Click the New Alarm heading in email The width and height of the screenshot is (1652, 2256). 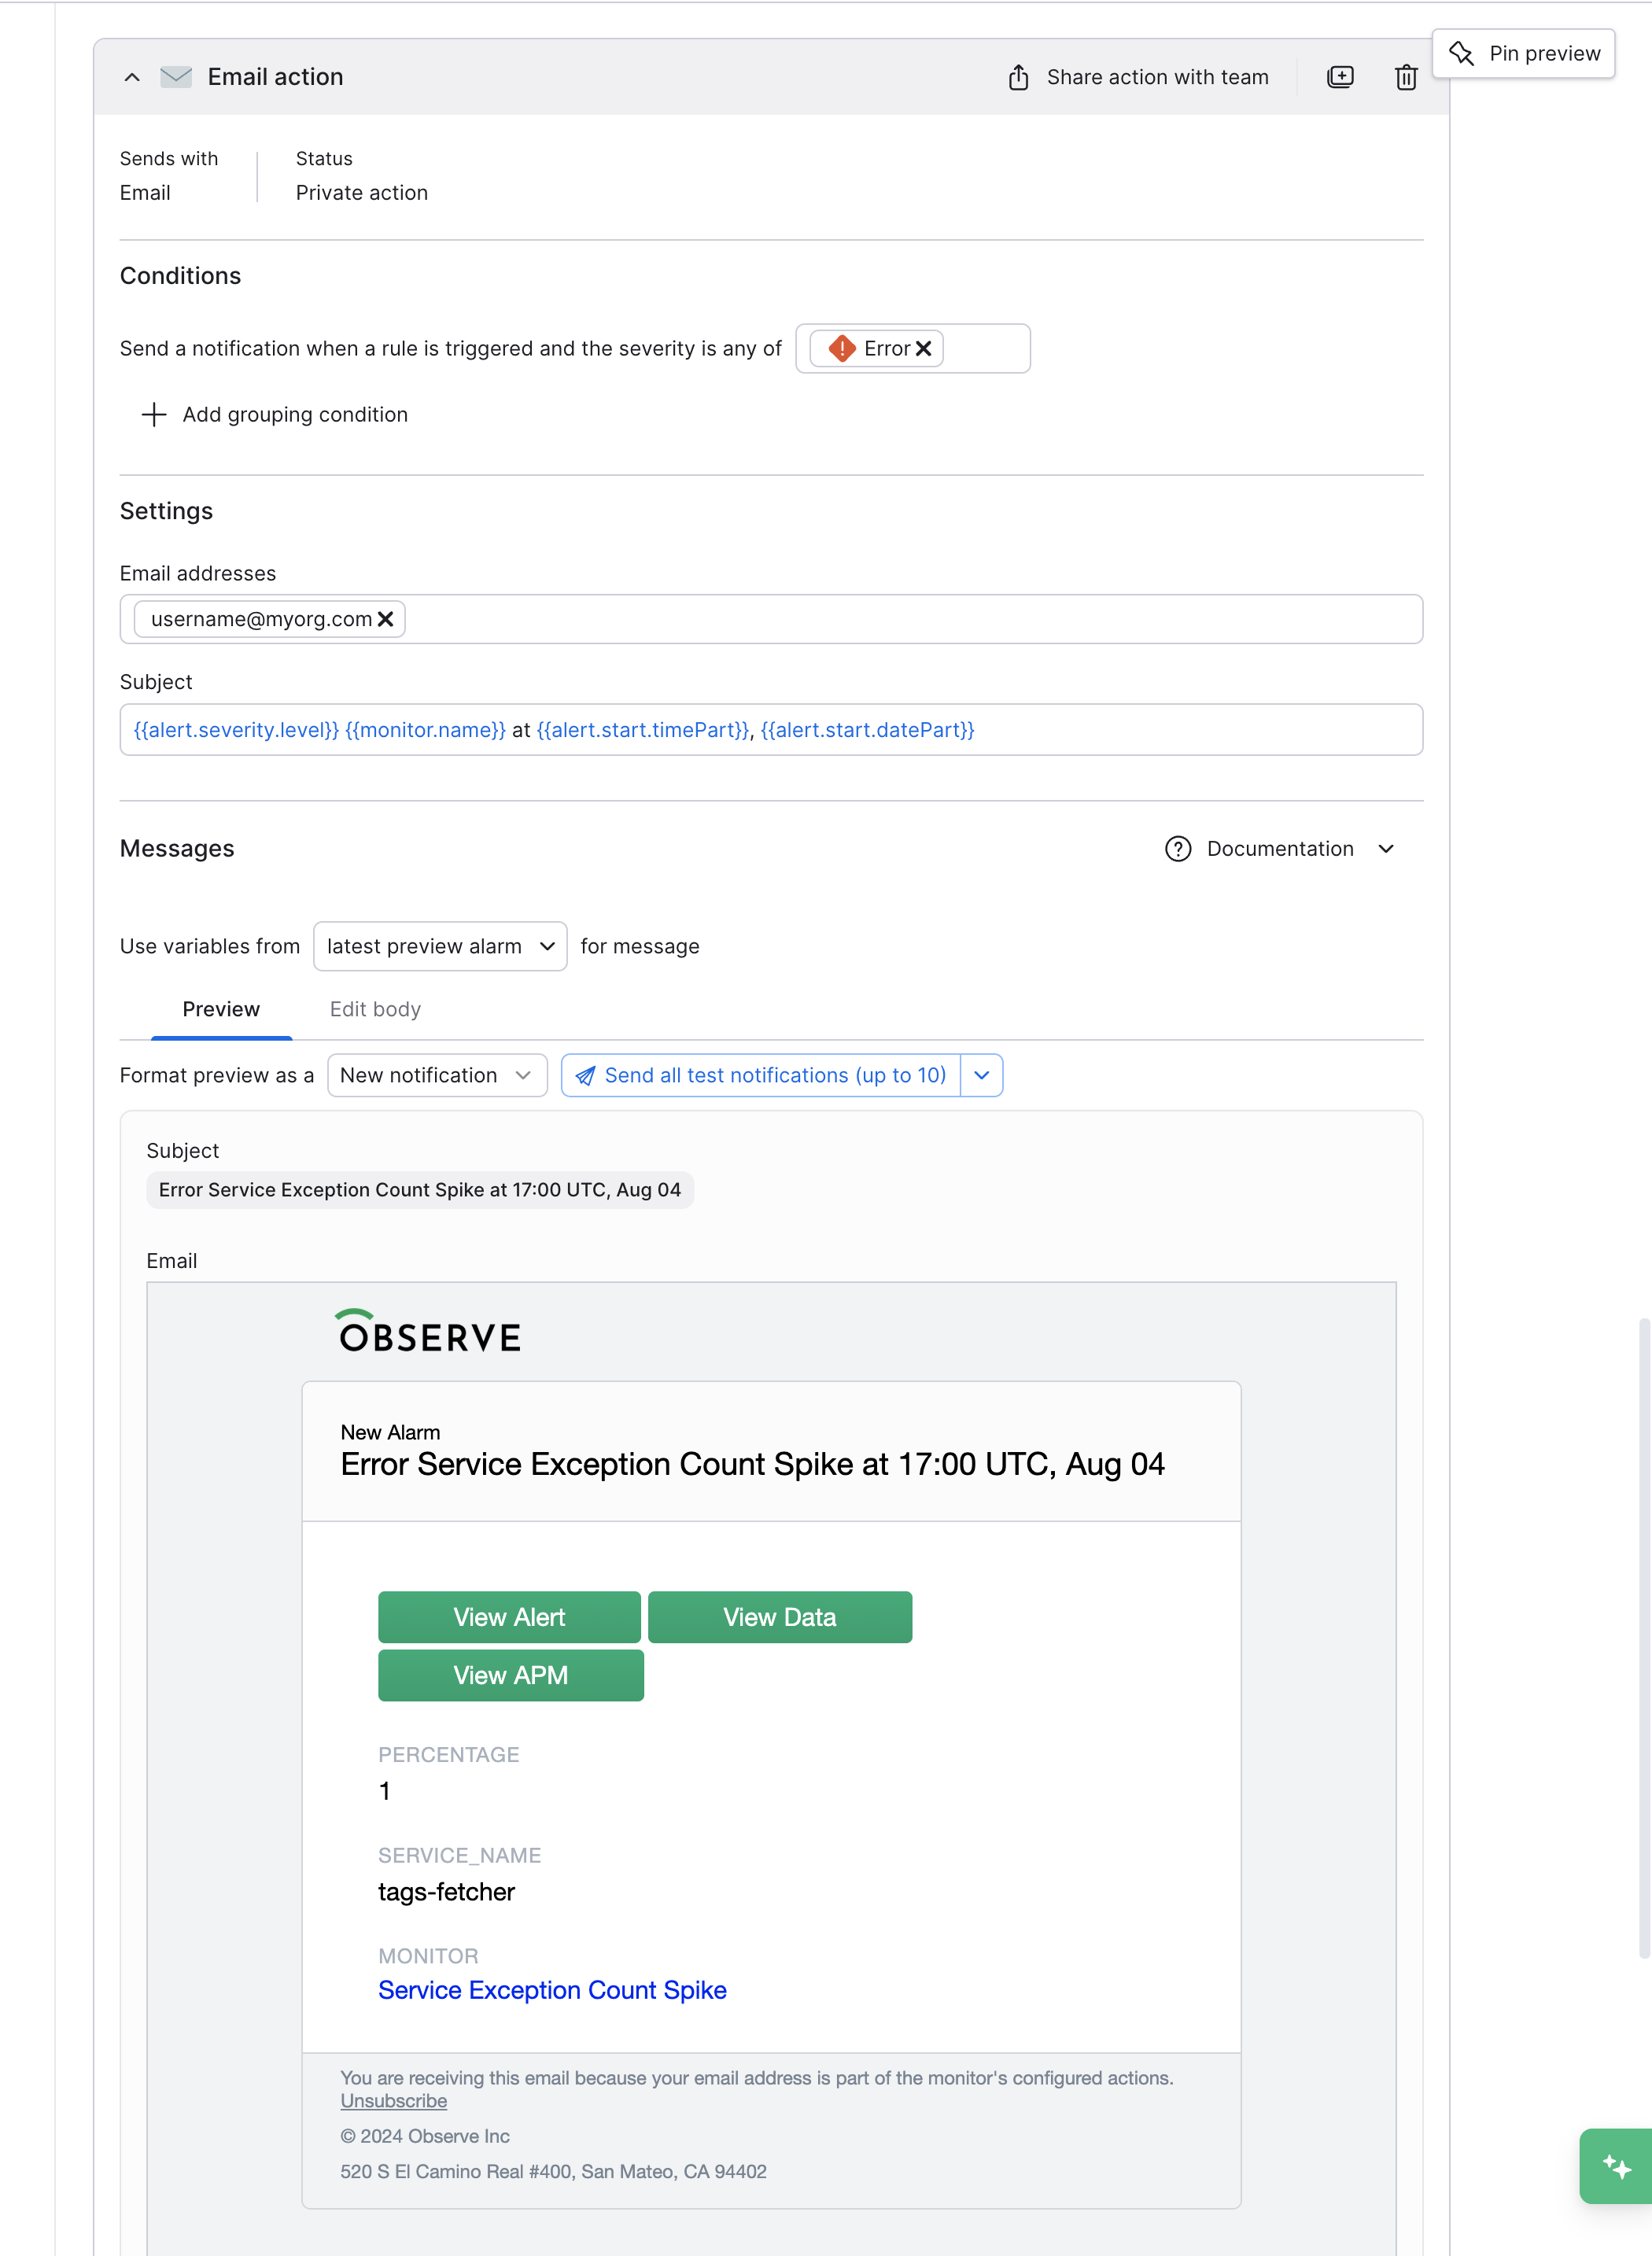(x=390, y=1433)
